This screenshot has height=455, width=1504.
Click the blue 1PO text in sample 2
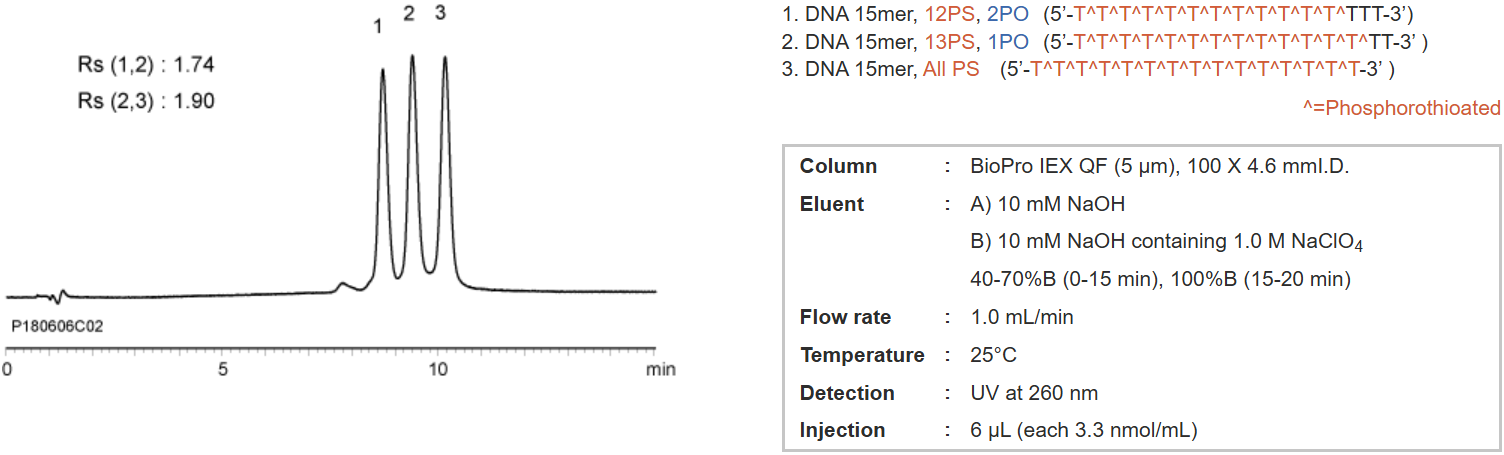[1009, 43]
